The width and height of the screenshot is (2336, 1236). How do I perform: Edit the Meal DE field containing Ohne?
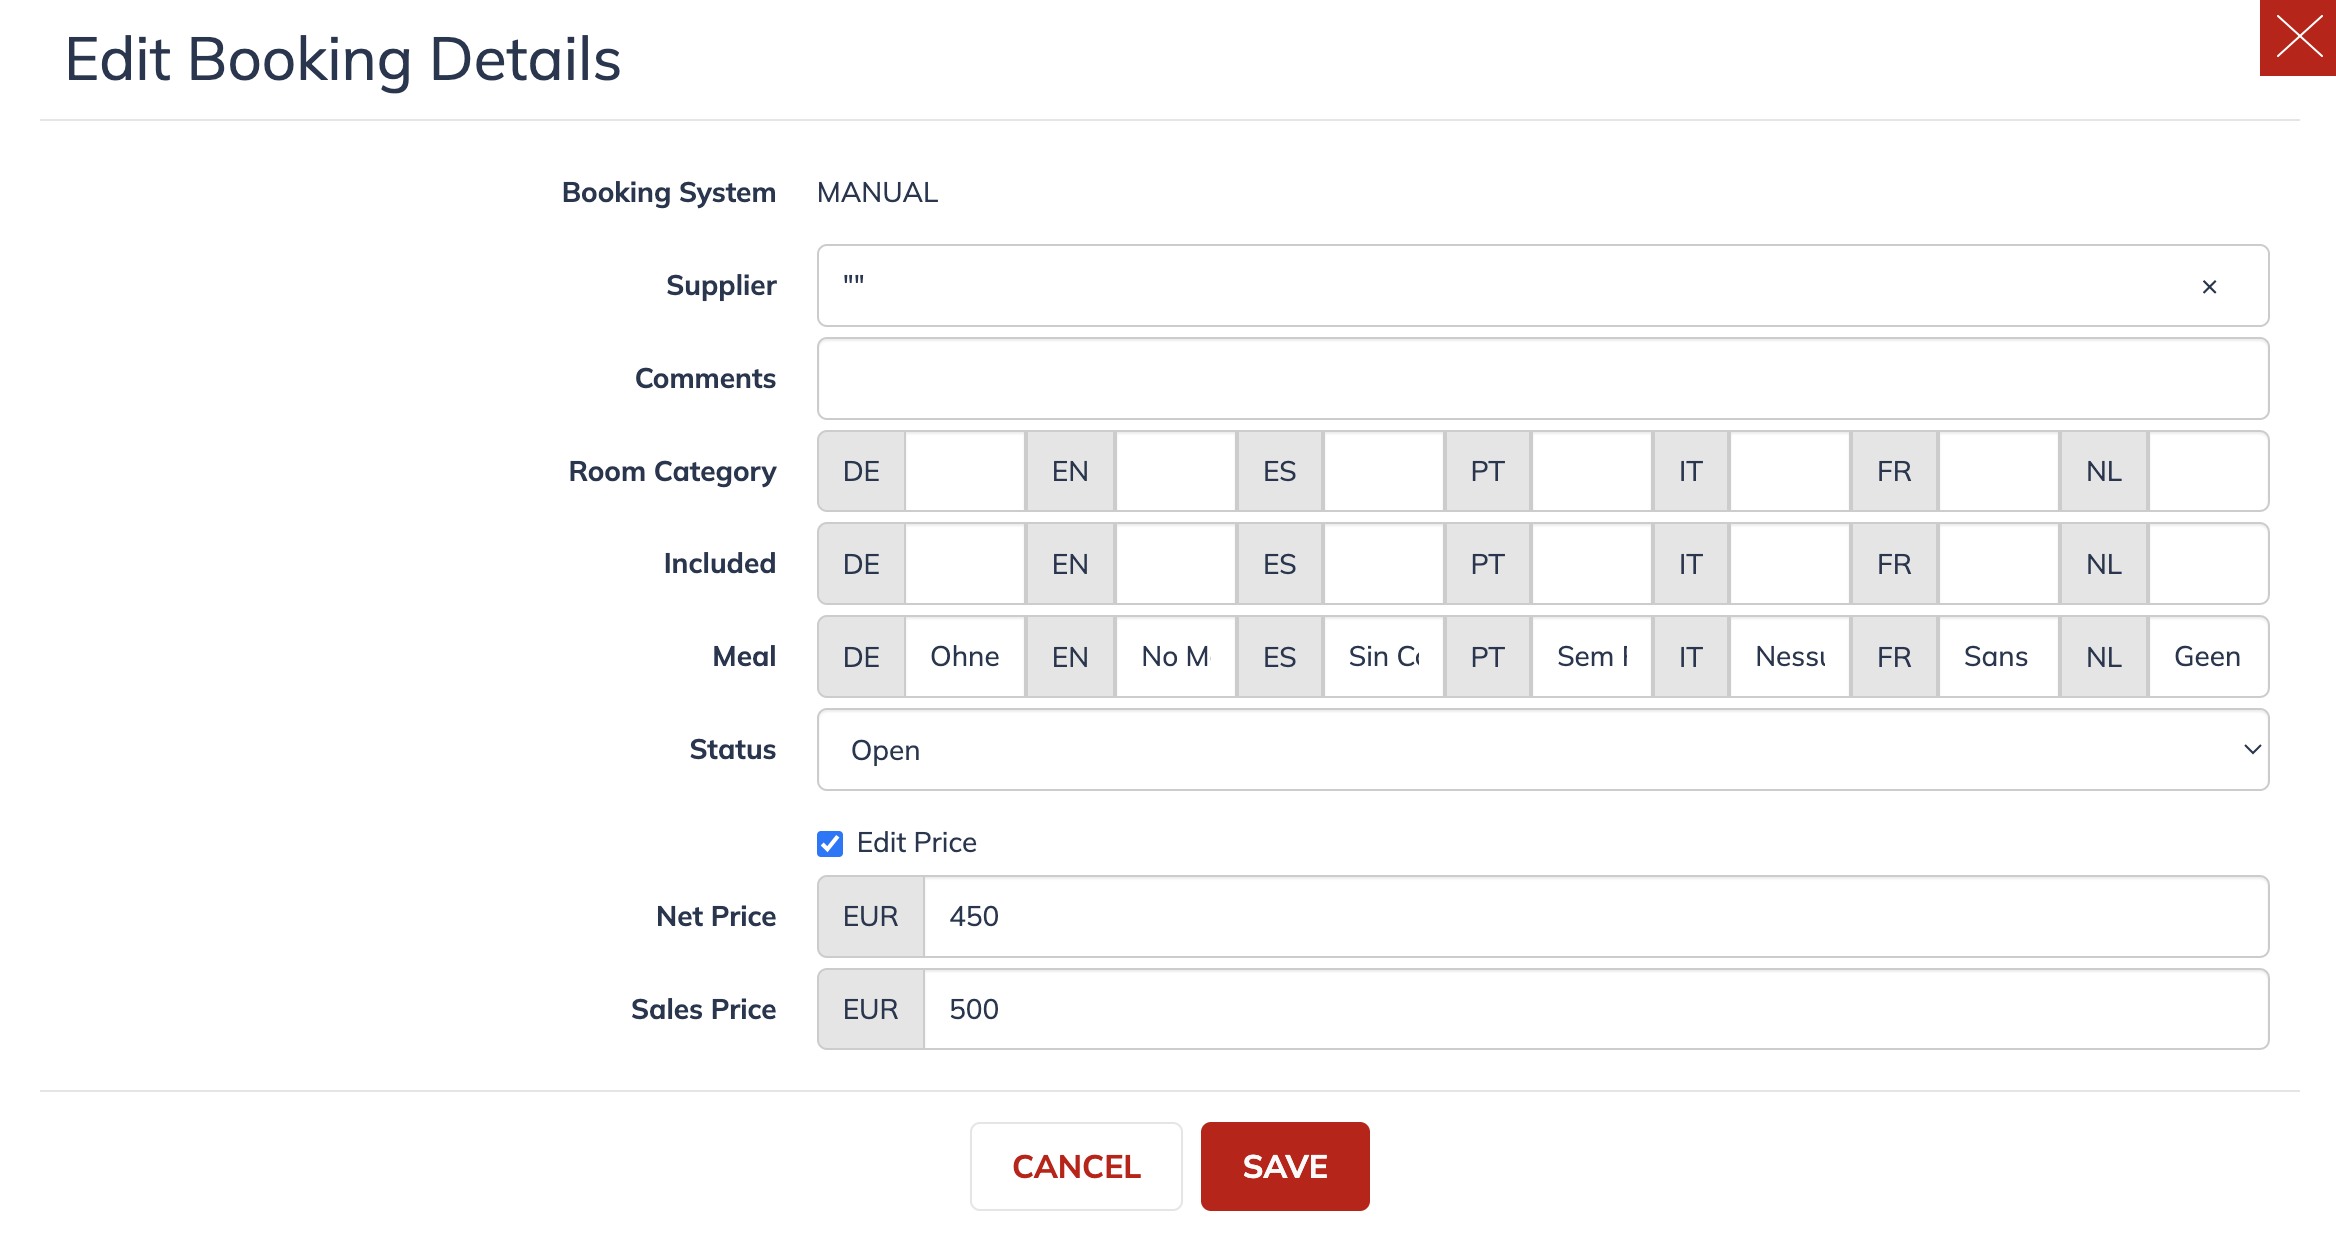(965, 657)
